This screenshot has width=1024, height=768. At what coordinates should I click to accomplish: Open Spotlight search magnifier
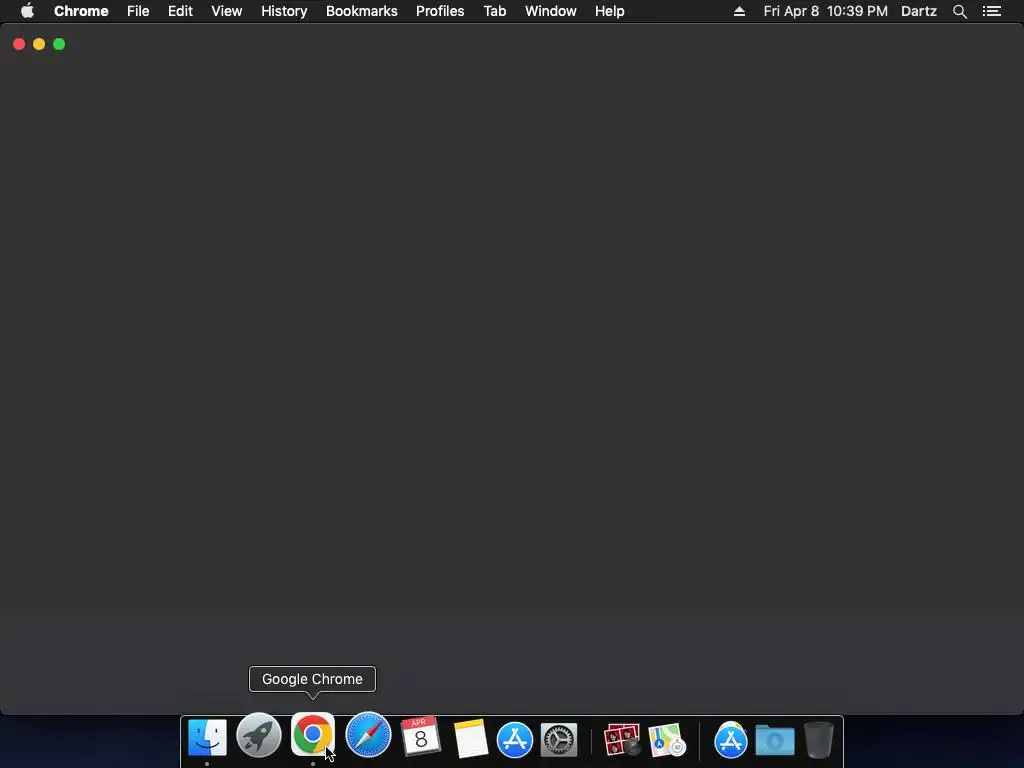[960, 11]
